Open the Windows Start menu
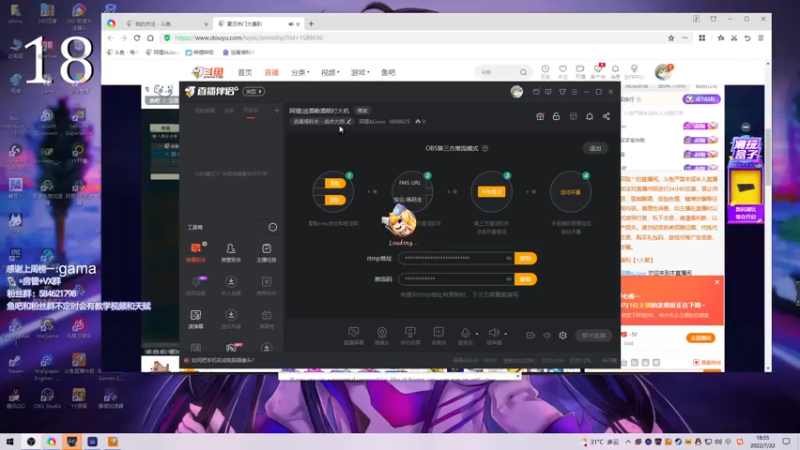 click(x=10, y=441)
